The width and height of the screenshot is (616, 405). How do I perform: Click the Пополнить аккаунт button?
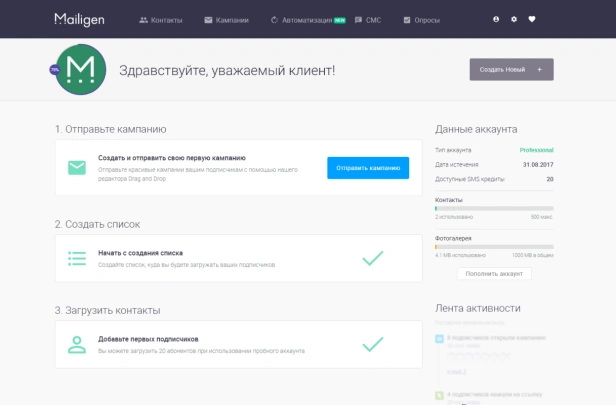(x=494, y=273)
